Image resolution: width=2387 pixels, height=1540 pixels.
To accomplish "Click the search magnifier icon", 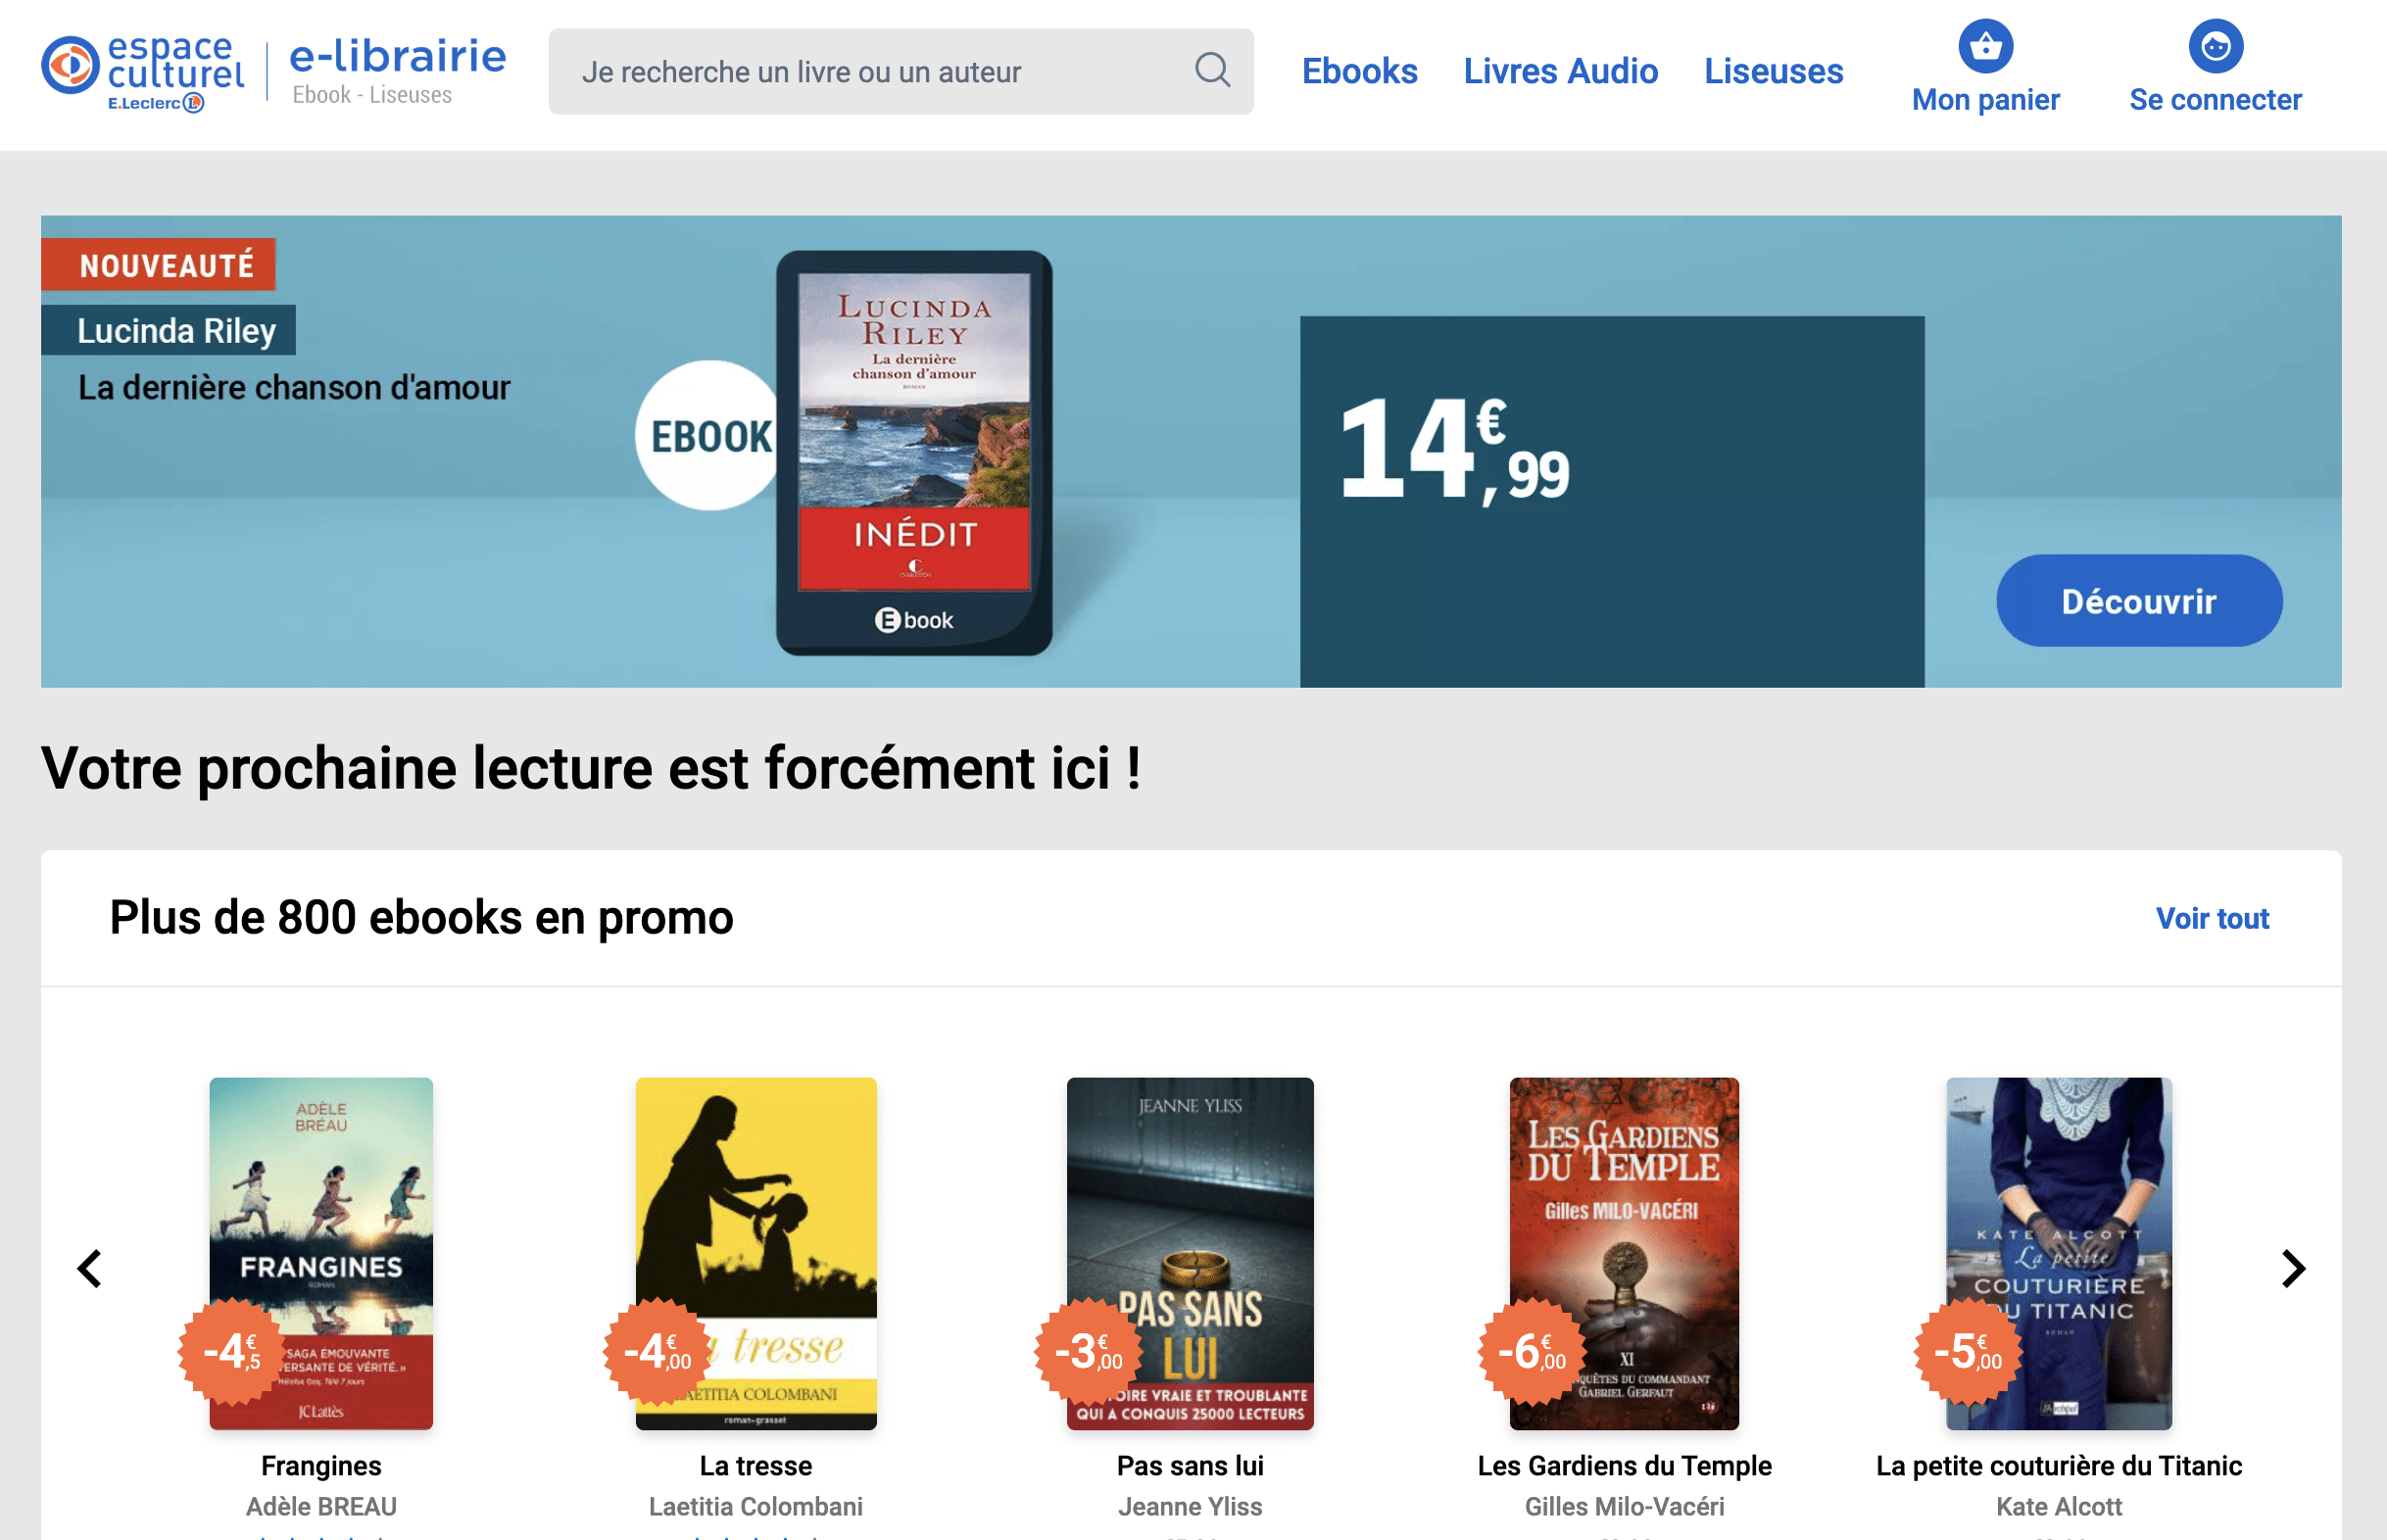I will coord(1212,70).
